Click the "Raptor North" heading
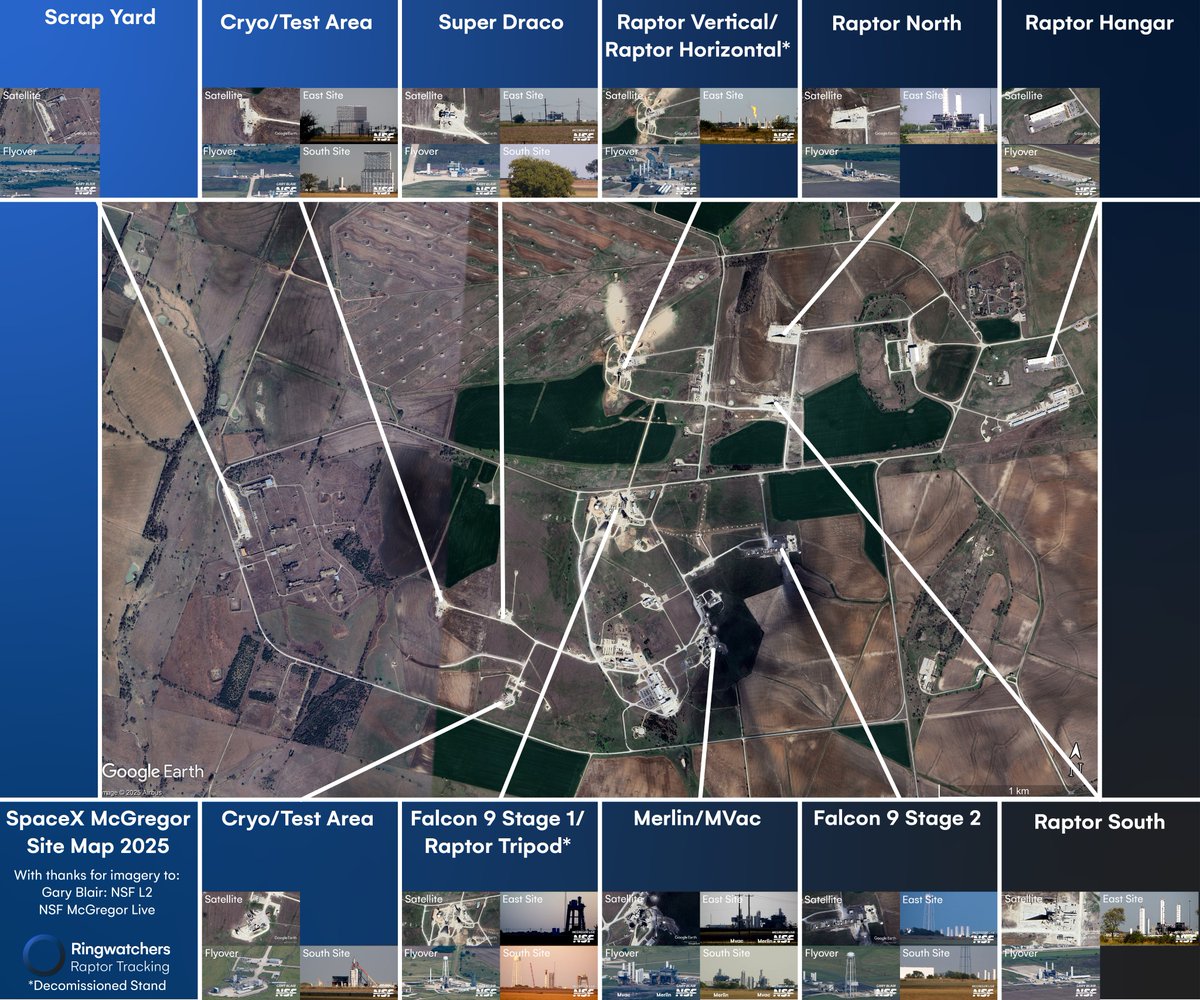1200x1000 pixels. click(896, 23)
